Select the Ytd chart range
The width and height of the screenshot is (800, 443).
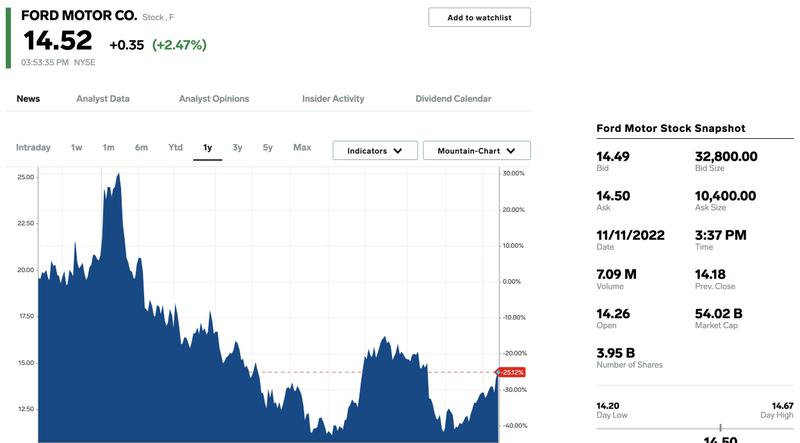(175, 147)
